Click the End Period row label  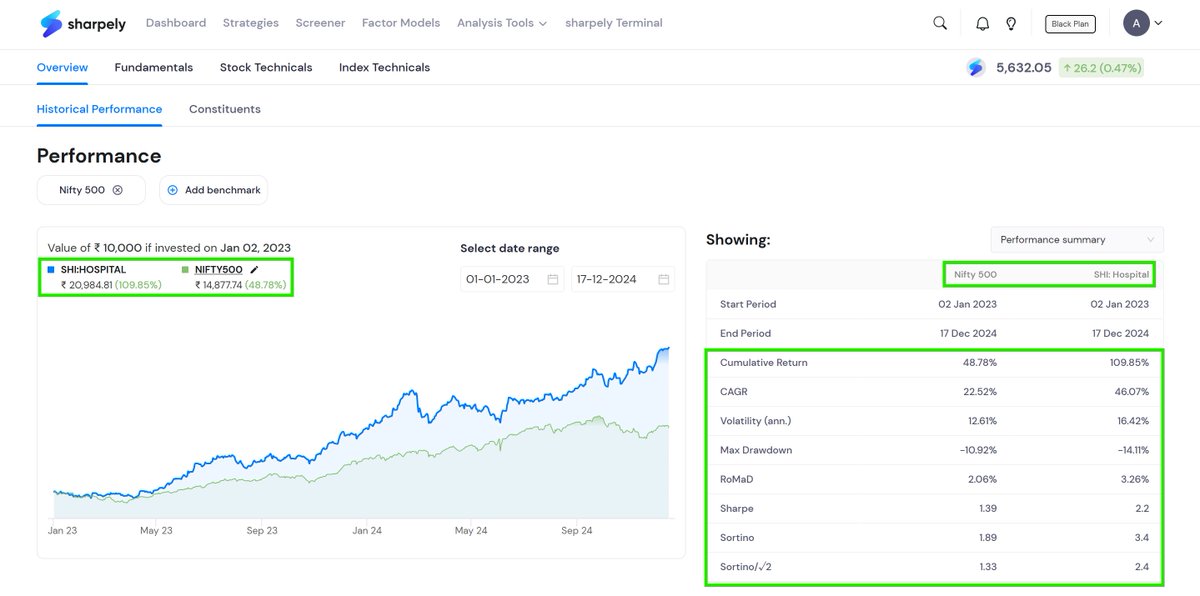pyautogui.click(x=746, y=333)
